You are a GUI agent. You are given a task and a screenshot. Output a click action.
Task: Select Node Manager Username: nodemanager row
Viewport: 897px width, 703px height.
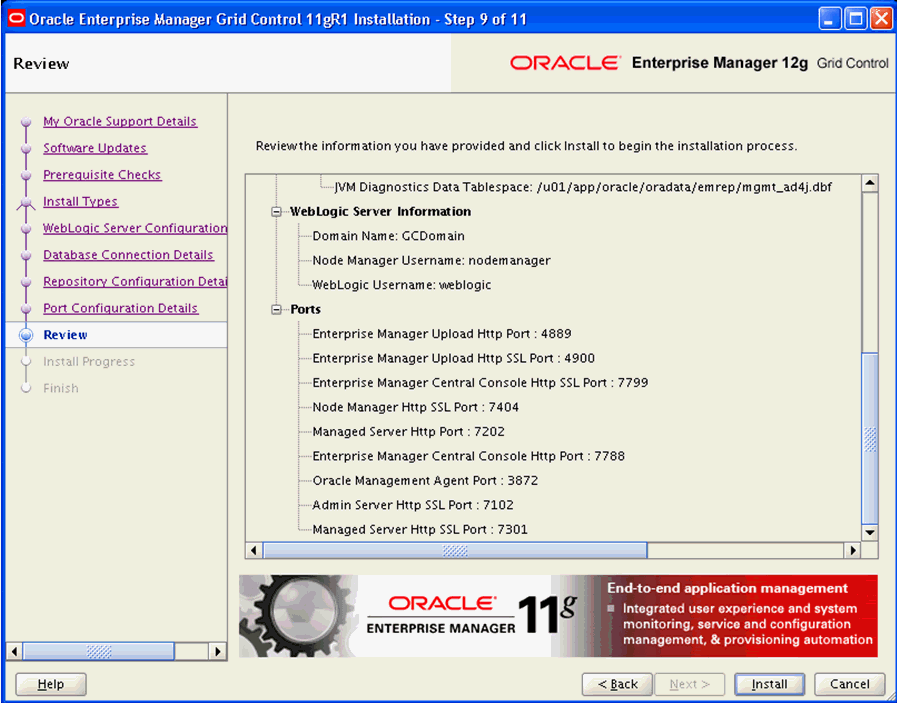(x=431, y=261)
